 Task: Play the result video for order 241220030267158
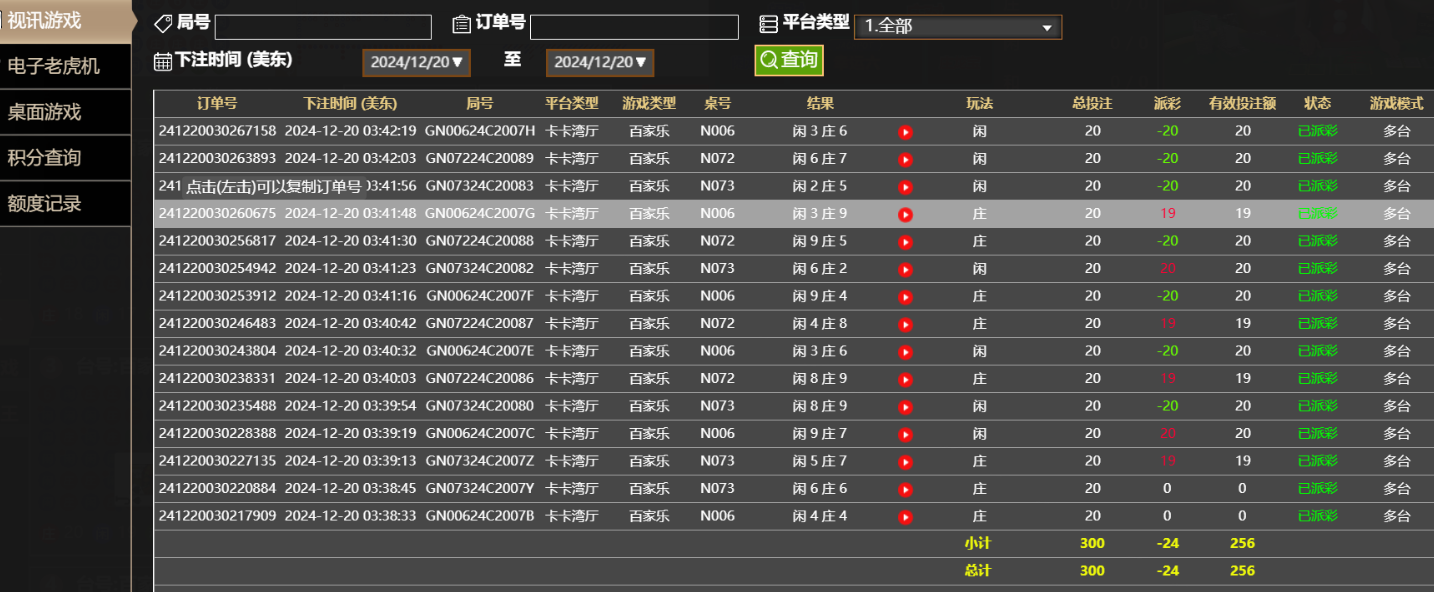(x=905, y=131)
